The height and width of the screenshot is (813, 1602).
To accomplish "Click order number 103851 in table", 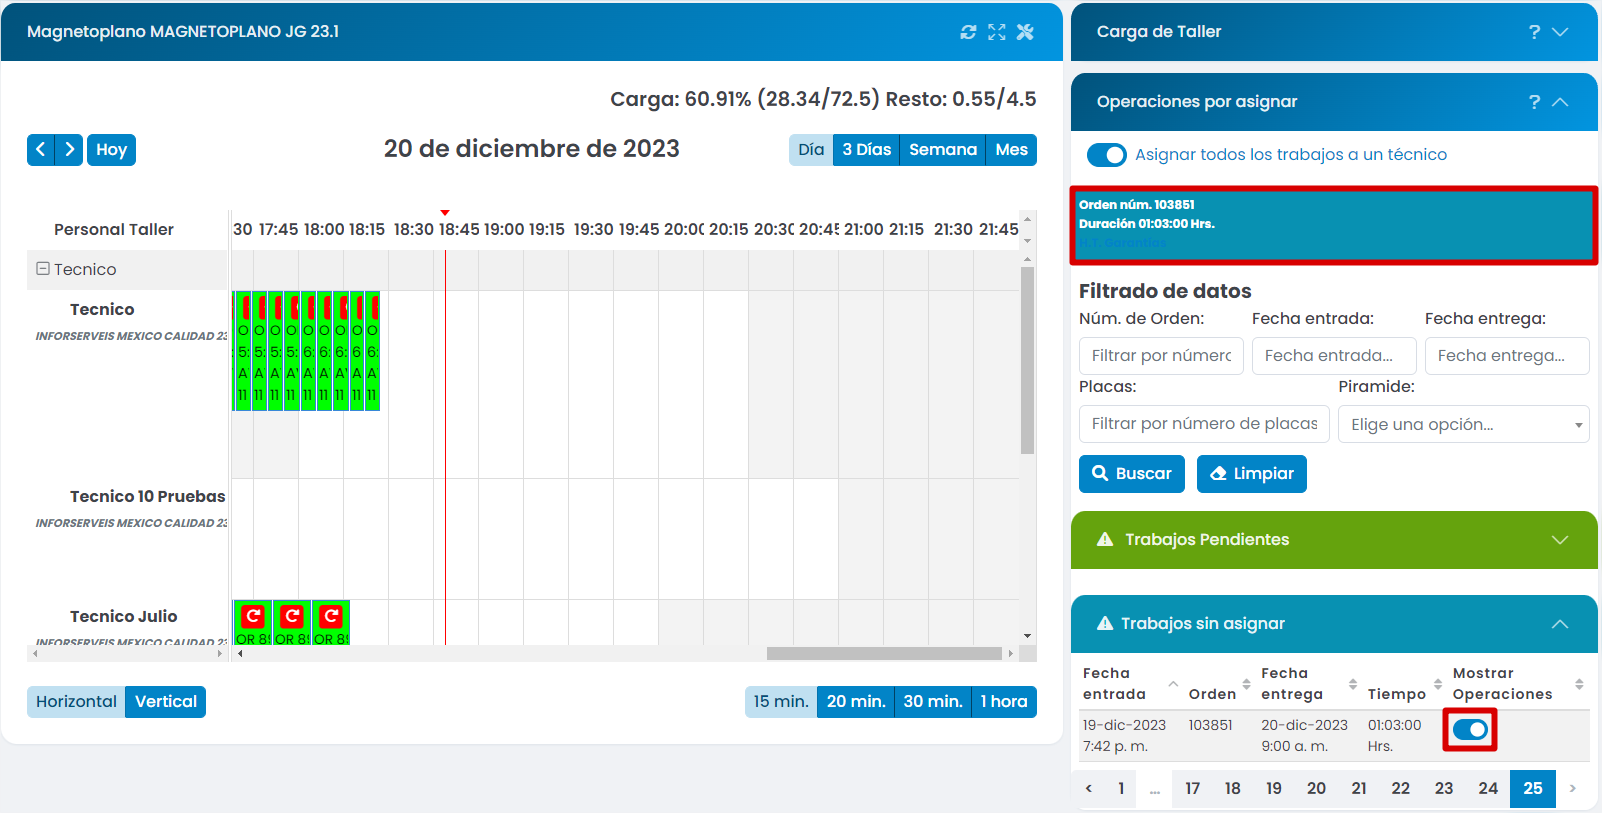I will click(x=1210, y=725).
